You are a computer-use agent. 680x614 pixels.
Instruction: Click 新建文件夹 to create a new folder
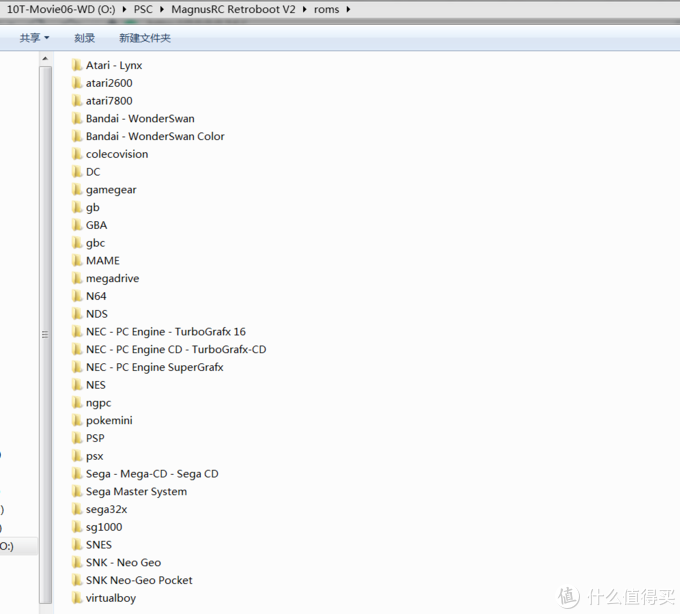point(145,38)
